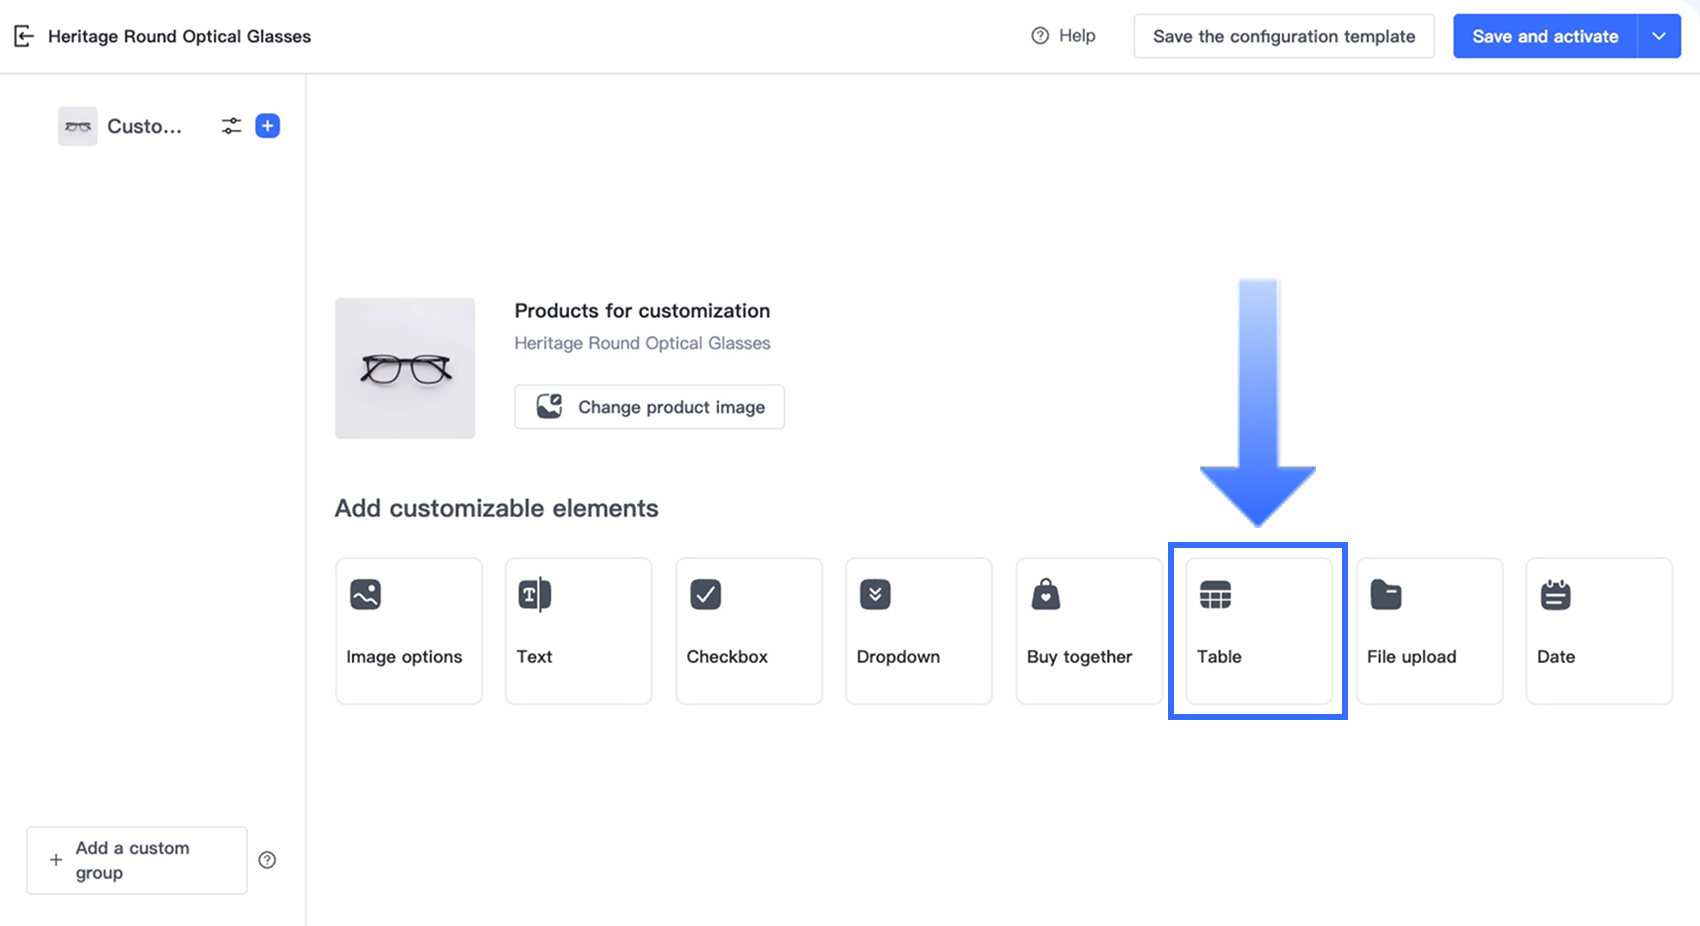Add a Date element
Viewport: 1700px width, 926px height.
1599,631
